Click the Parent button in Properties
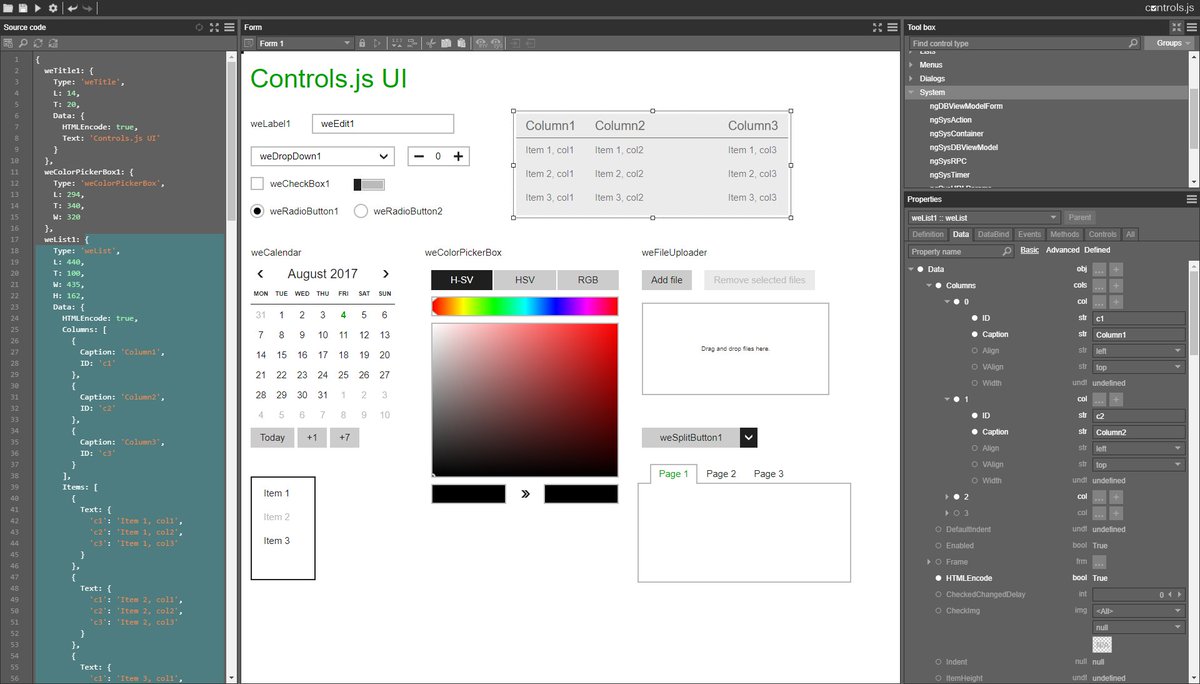Screen dimensions: 1200x684 point(1080,217)
